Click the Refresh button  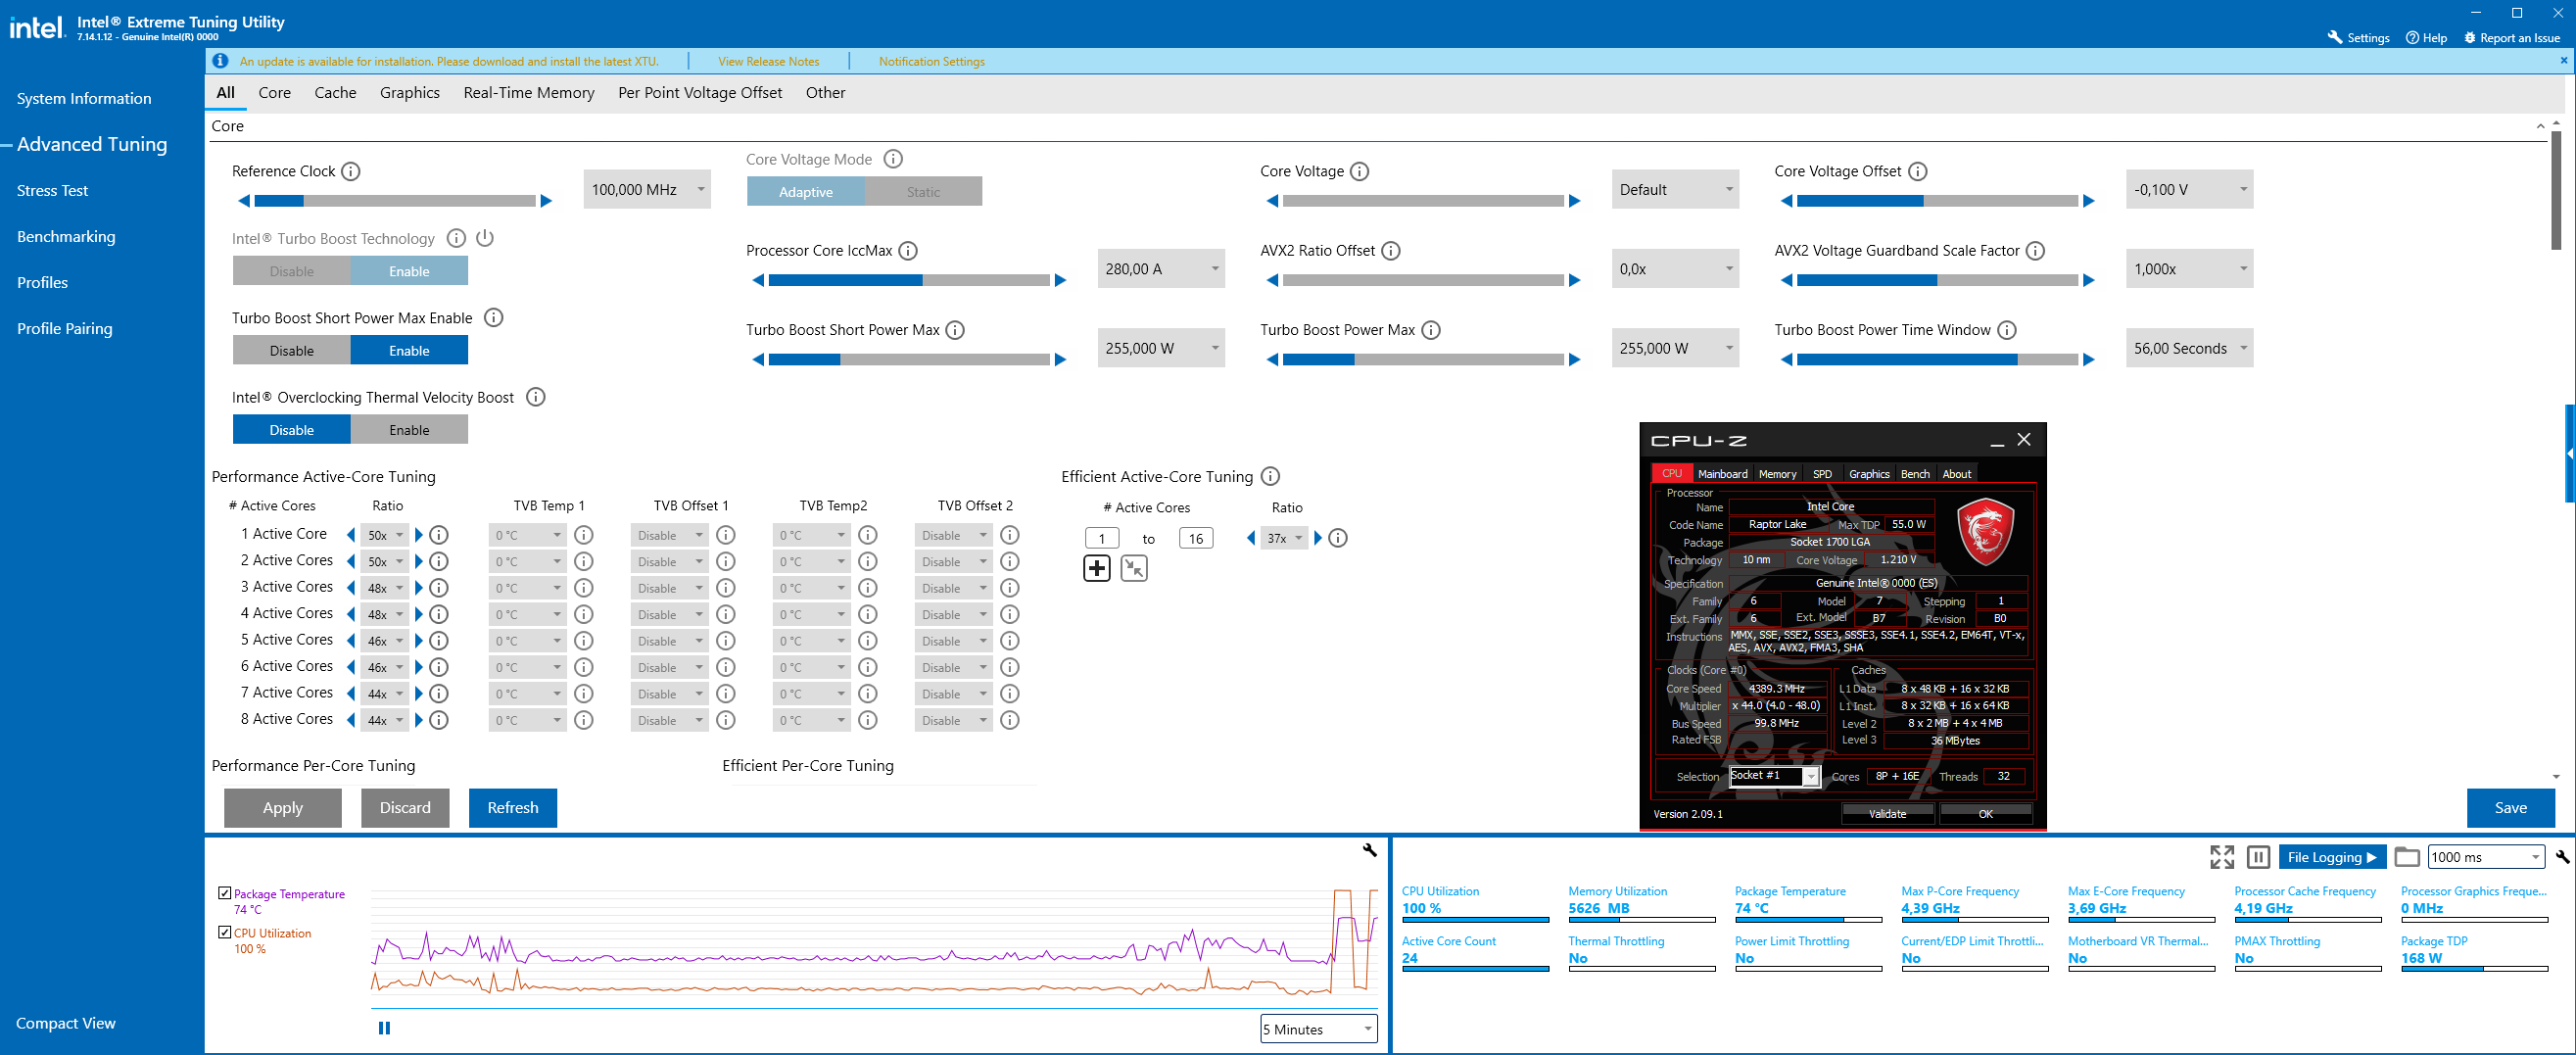point(513,807)
